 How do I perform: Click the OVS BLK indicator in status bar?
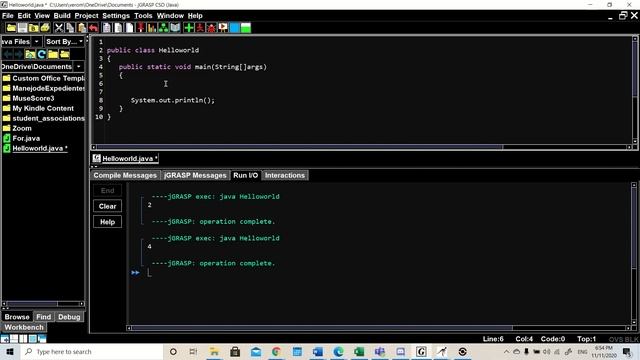coord(623,339)
